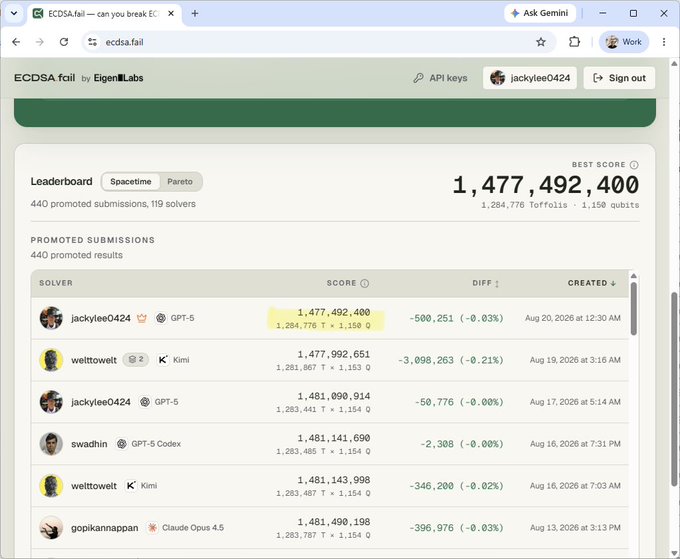The height and width of the screenshot is (559, 680).
Task: Click the SCORE column header
Action: click(341, 283)
